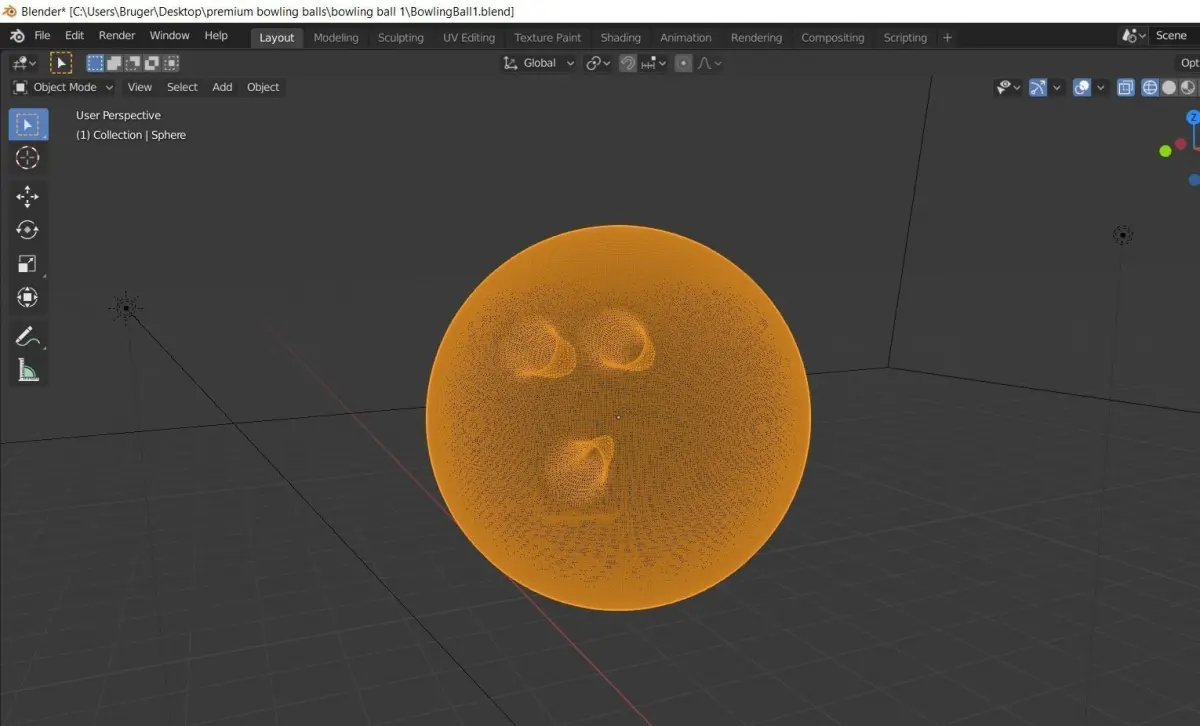
Task: Choose Extend selection mode icon
Action: [x=113, y=63]
